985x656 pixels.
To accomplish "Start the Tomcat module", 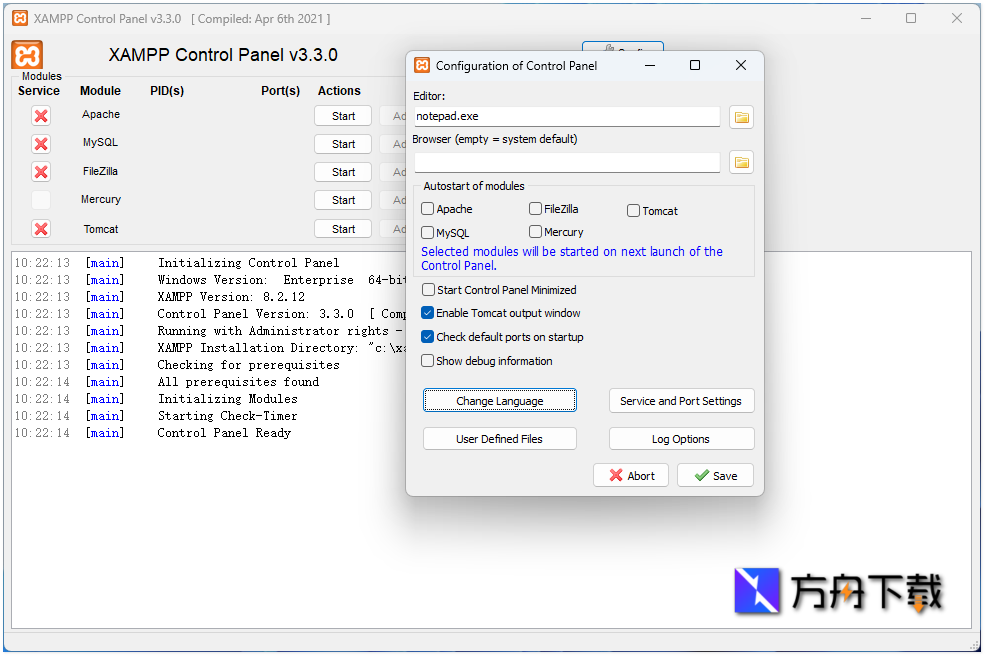I will pos(343,229).
